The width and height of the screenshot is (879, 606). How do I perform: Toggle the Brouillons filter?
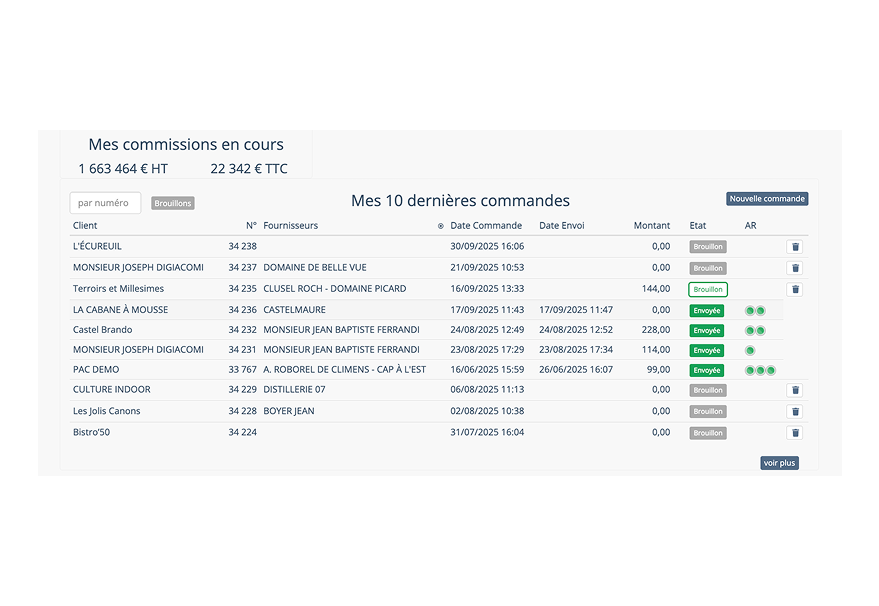(x=172, y=202)
